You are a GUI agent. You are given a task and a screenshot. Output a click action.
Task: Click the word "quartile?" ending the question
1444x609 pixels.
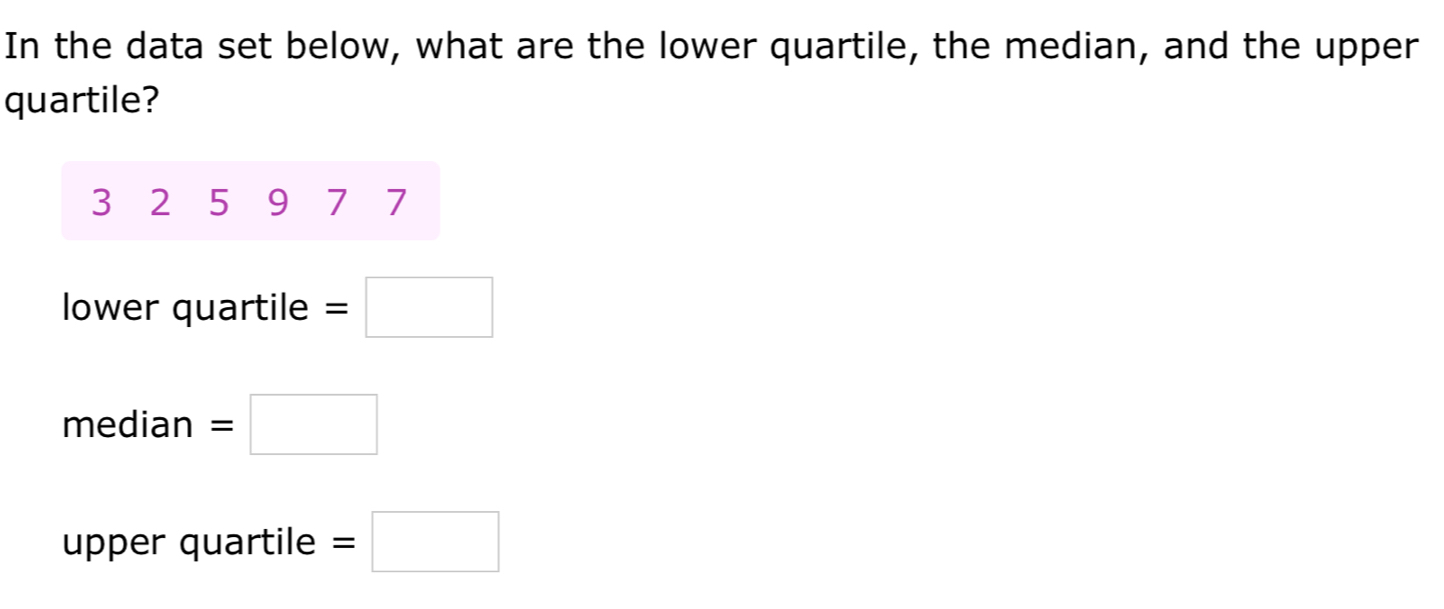click(x=82, y=101)
